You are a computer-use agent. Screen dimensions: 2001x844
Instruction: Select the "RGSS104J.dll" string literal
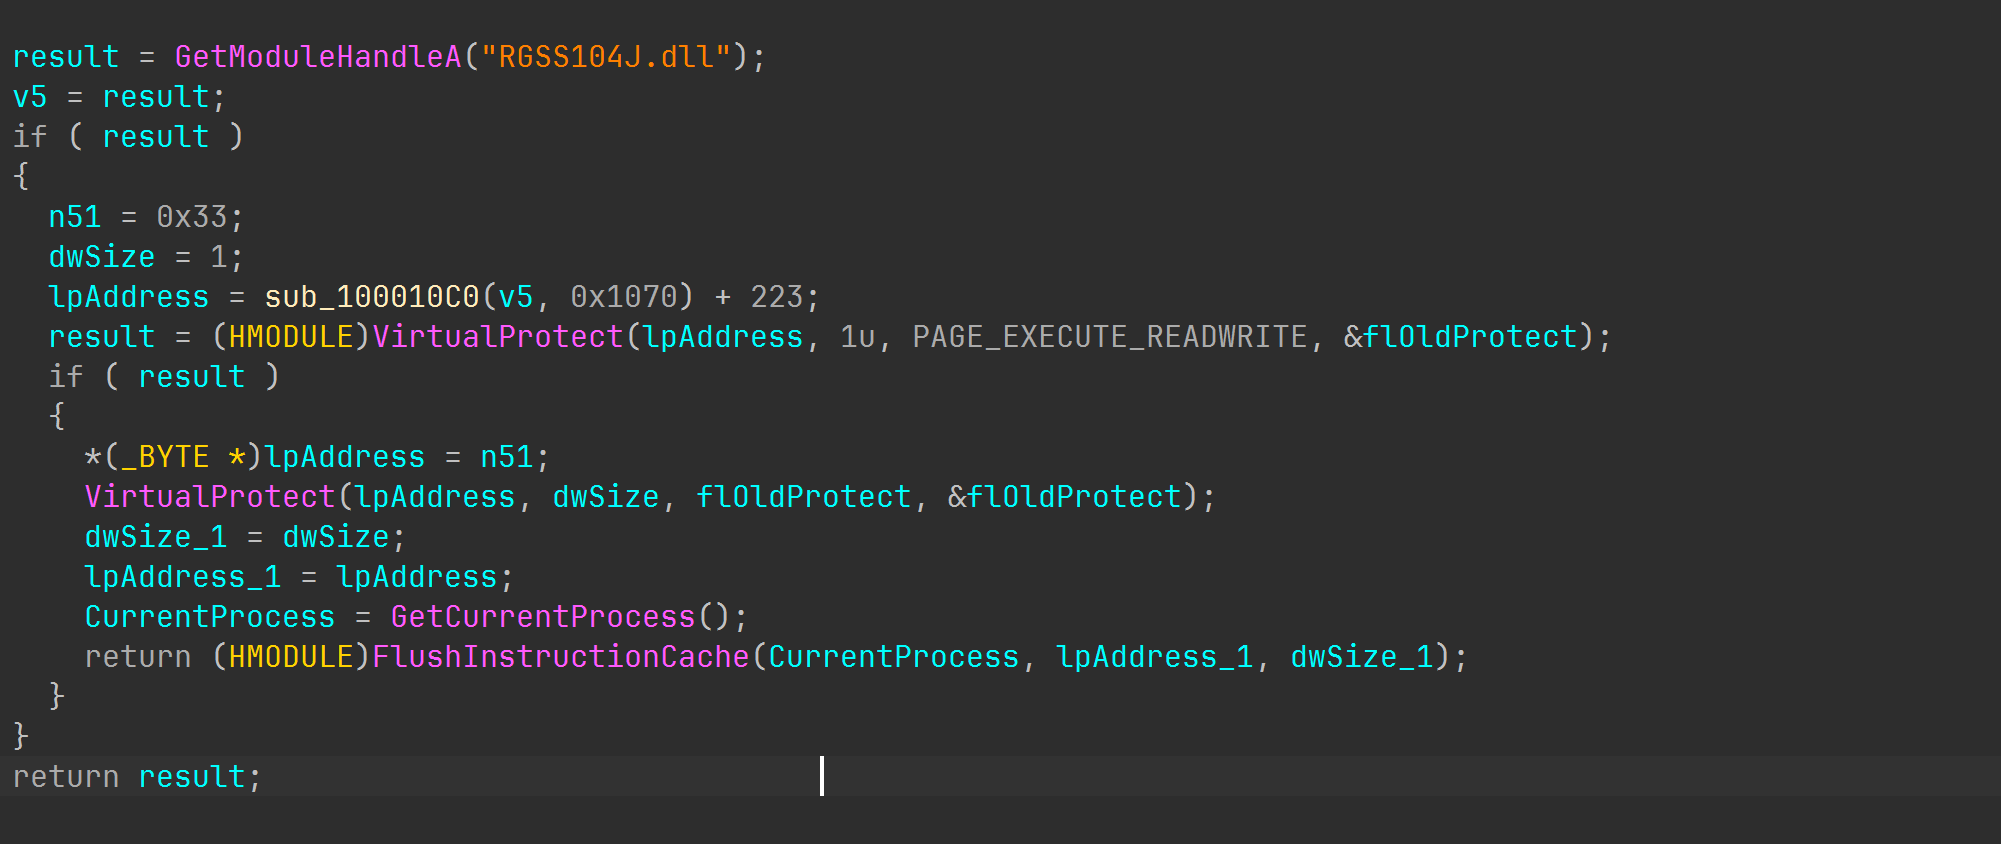(606, 57)
